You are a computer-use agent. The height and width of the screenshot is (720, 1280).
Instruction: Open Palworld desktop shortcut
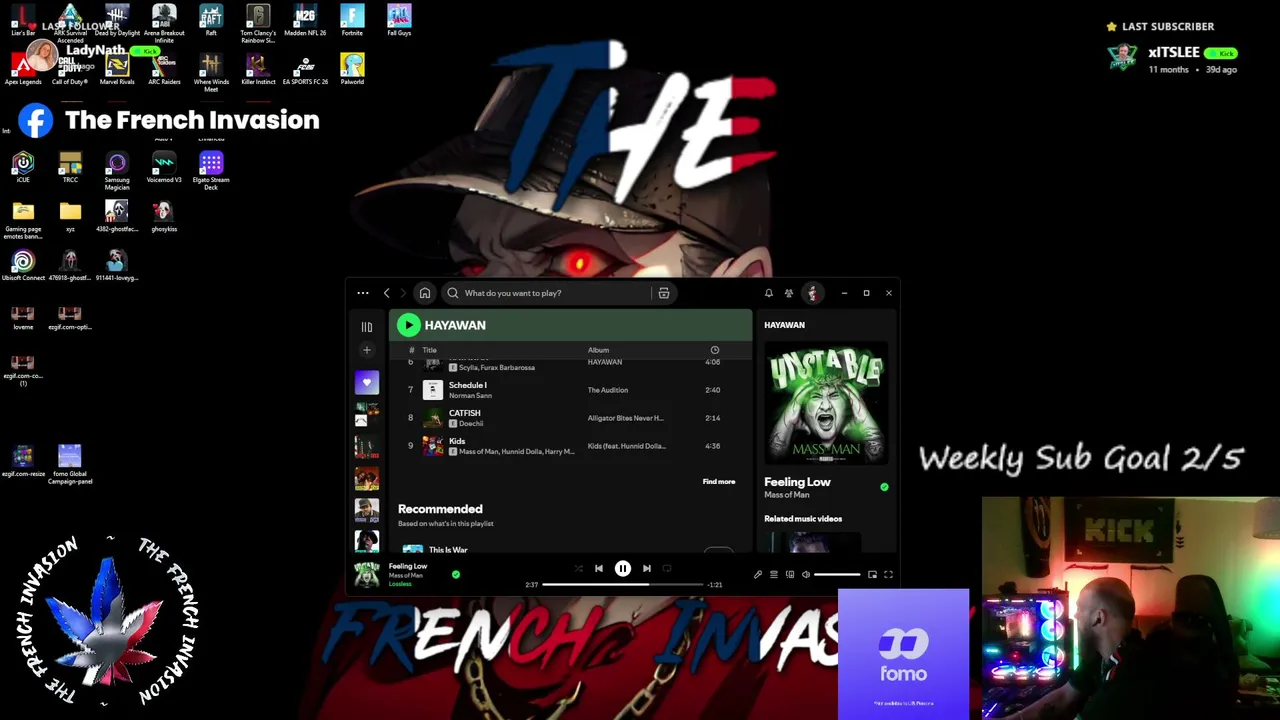[x=352, y=69]
